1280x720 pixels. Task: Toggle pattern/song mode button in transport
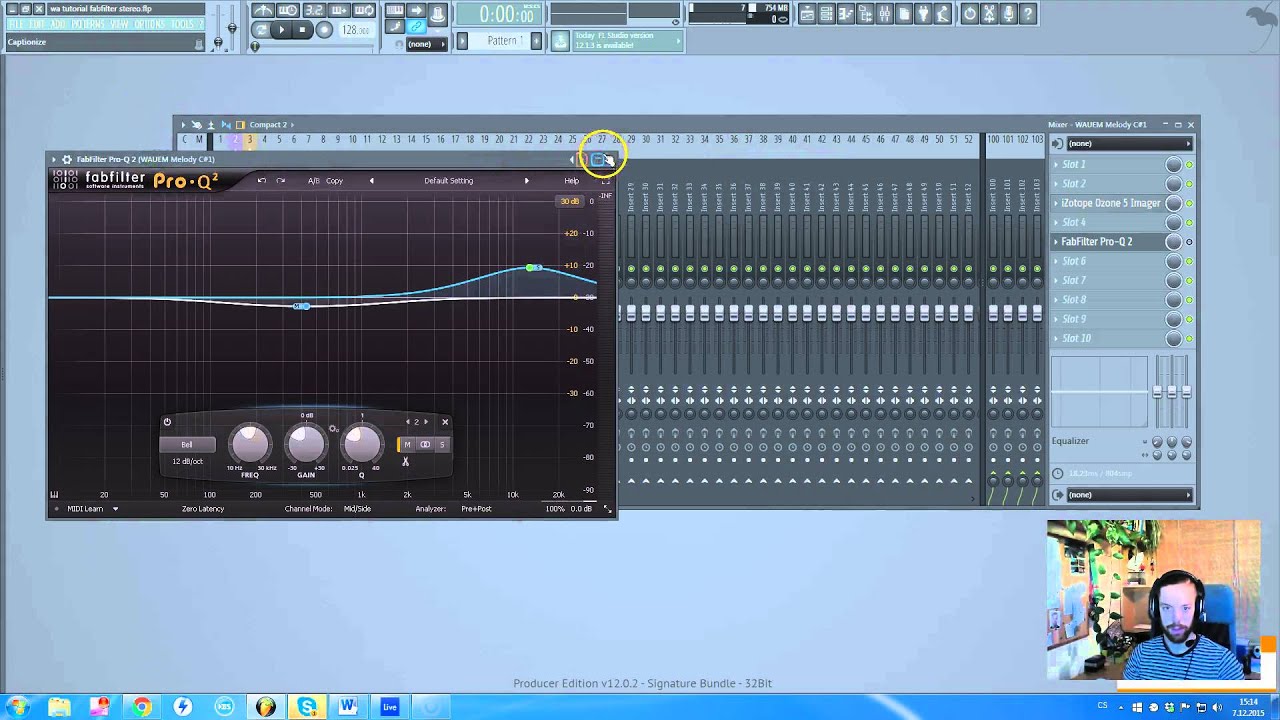point(261,30)
